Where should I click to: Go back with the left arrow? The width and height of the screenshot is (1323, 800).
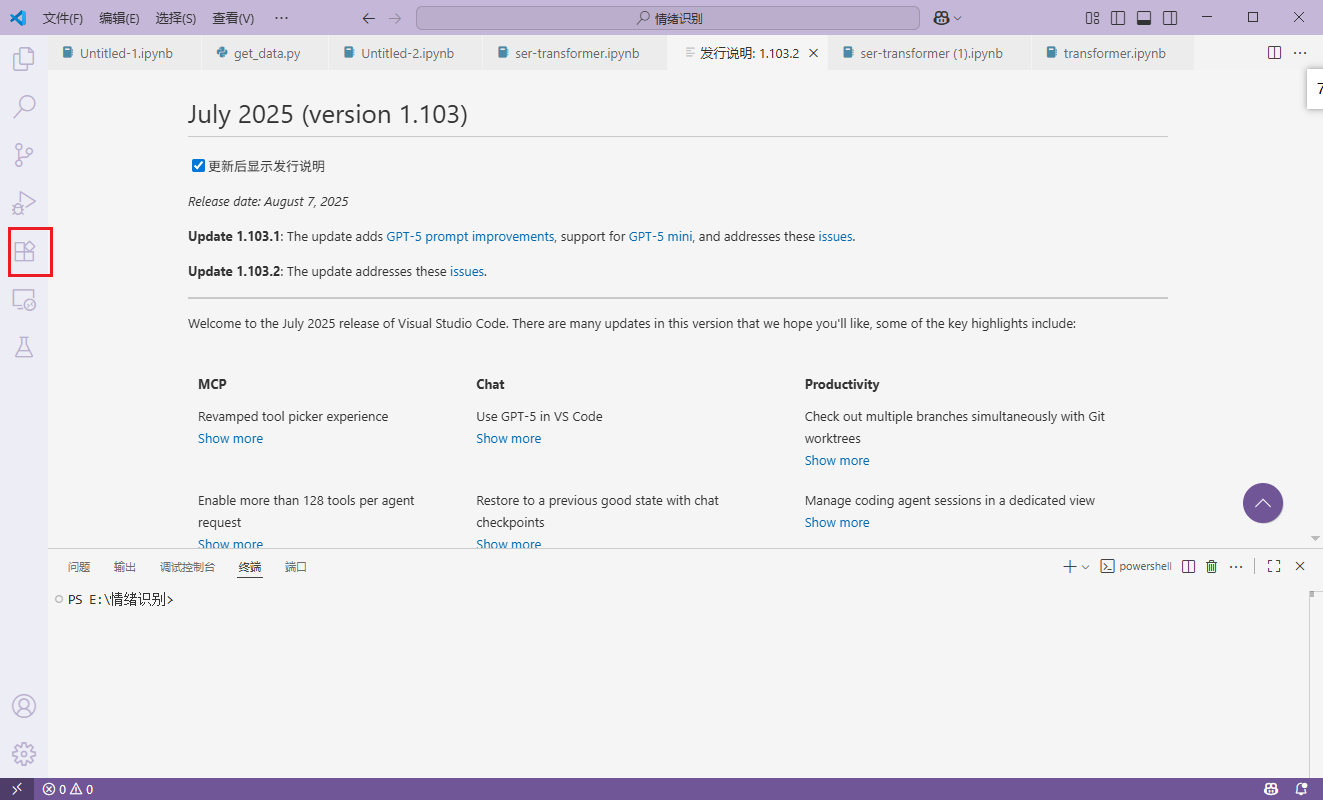tap(369, 18)
